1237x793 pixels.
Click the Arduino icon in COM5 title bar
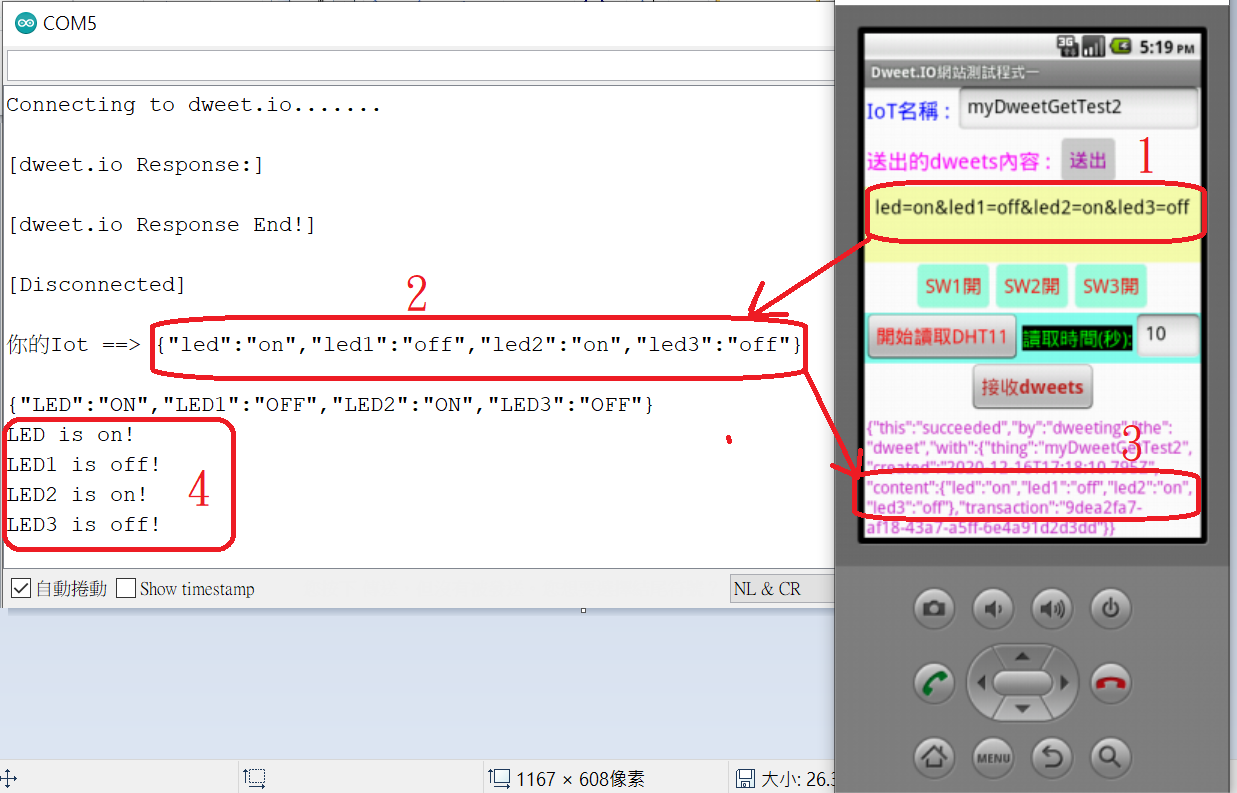(x=25, y=22)
